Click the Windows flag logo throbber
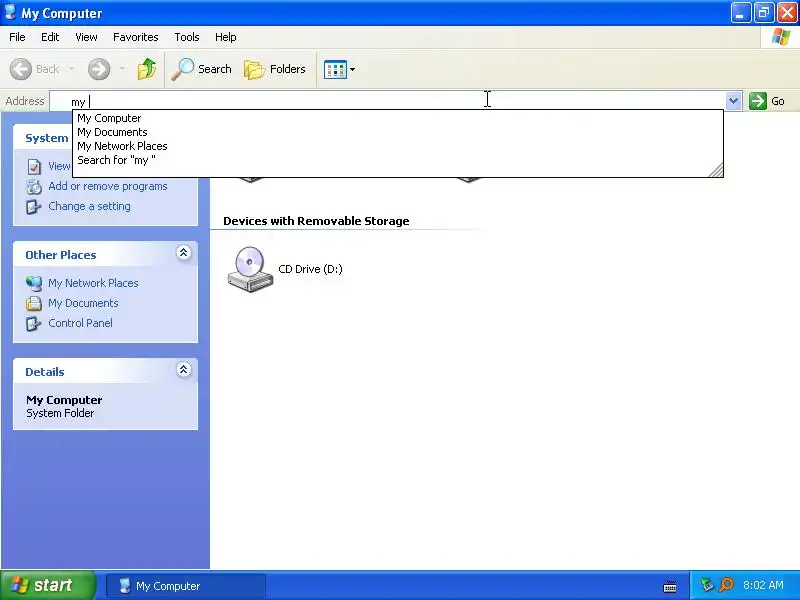 [x=781, y=37]
